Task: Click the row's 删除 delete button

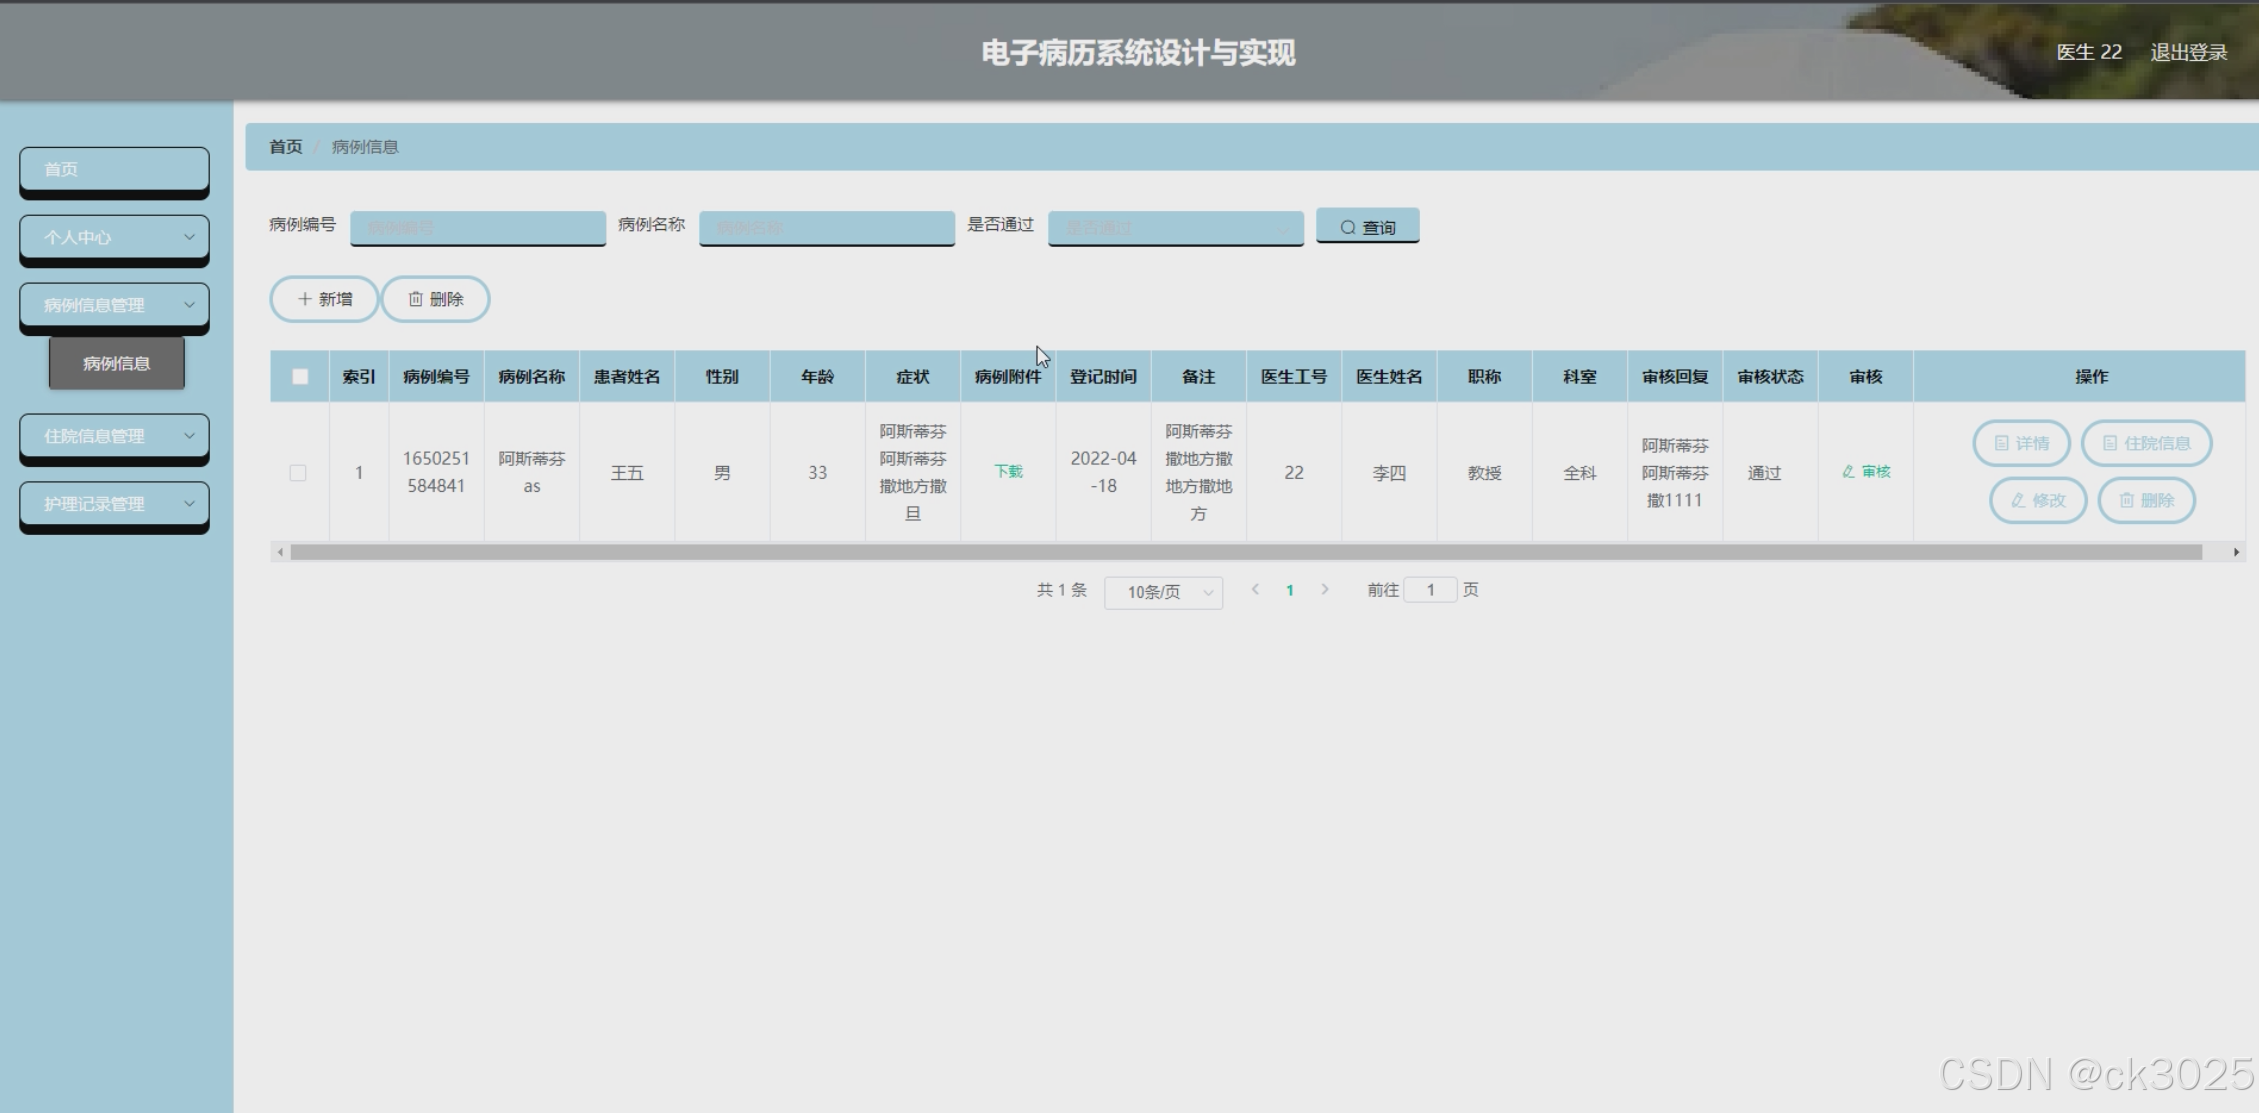Action: (2146, 500)
